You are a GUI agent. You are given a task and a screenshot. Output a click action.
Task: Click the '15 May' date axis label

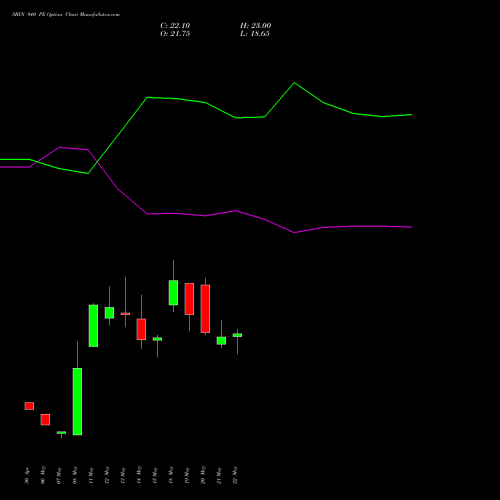[x=155, y=475]
